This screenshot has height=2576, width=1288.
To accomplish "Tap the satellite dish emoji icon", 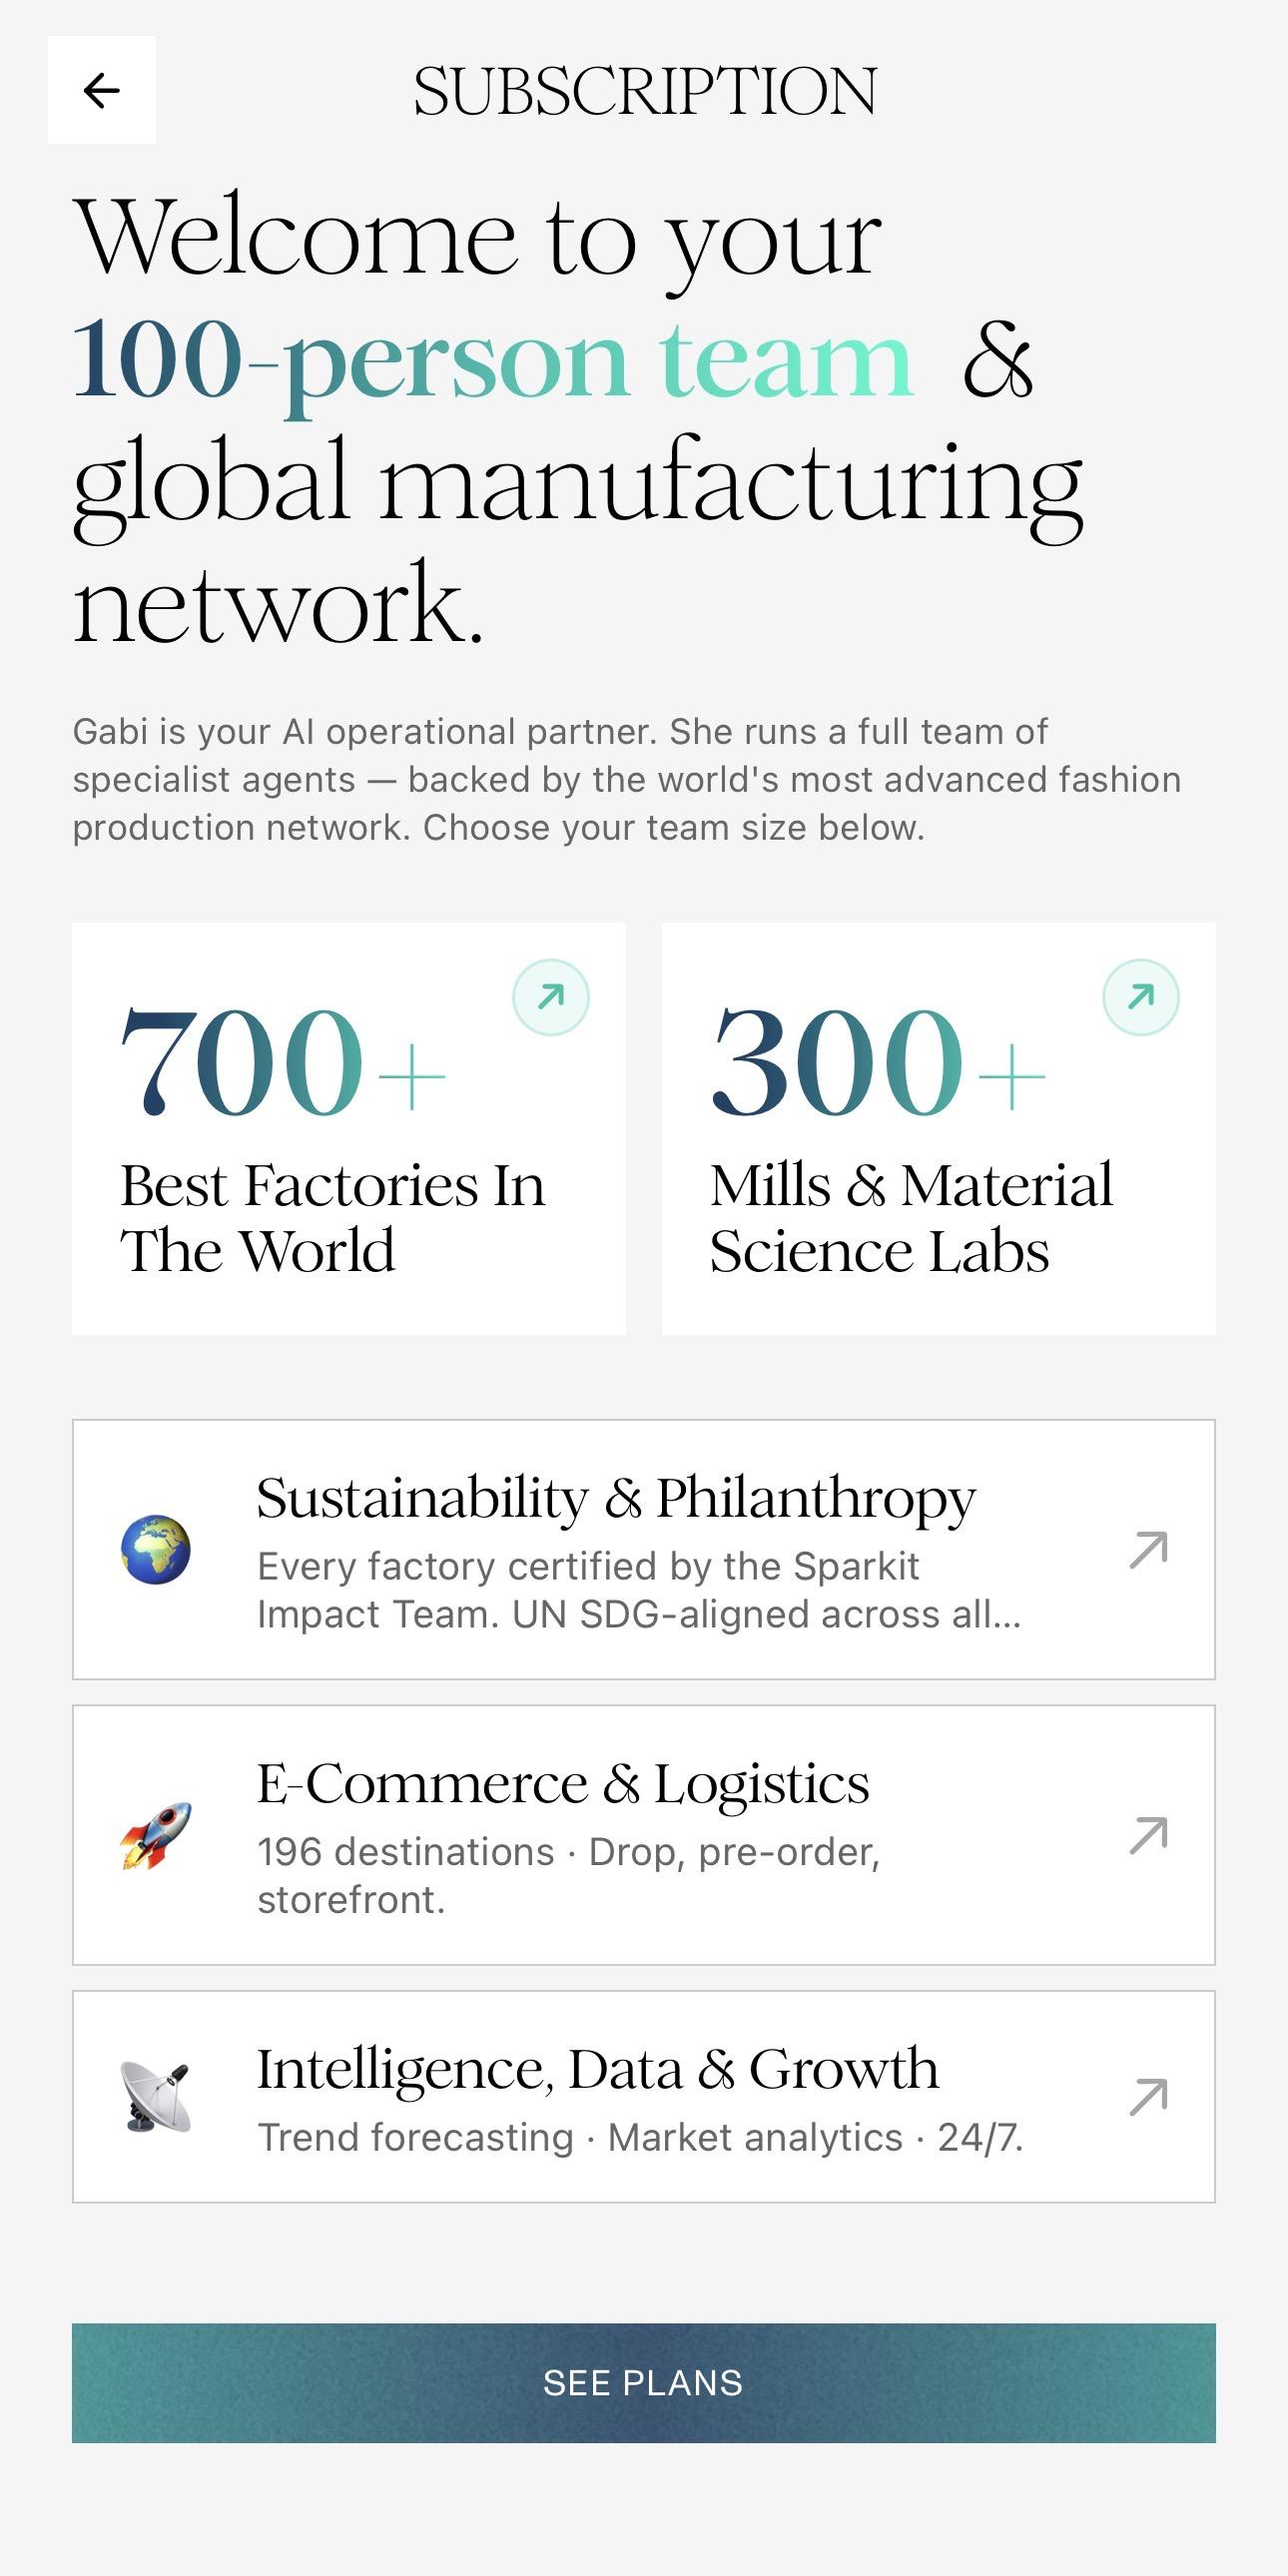I will (x=156, y=2096).
